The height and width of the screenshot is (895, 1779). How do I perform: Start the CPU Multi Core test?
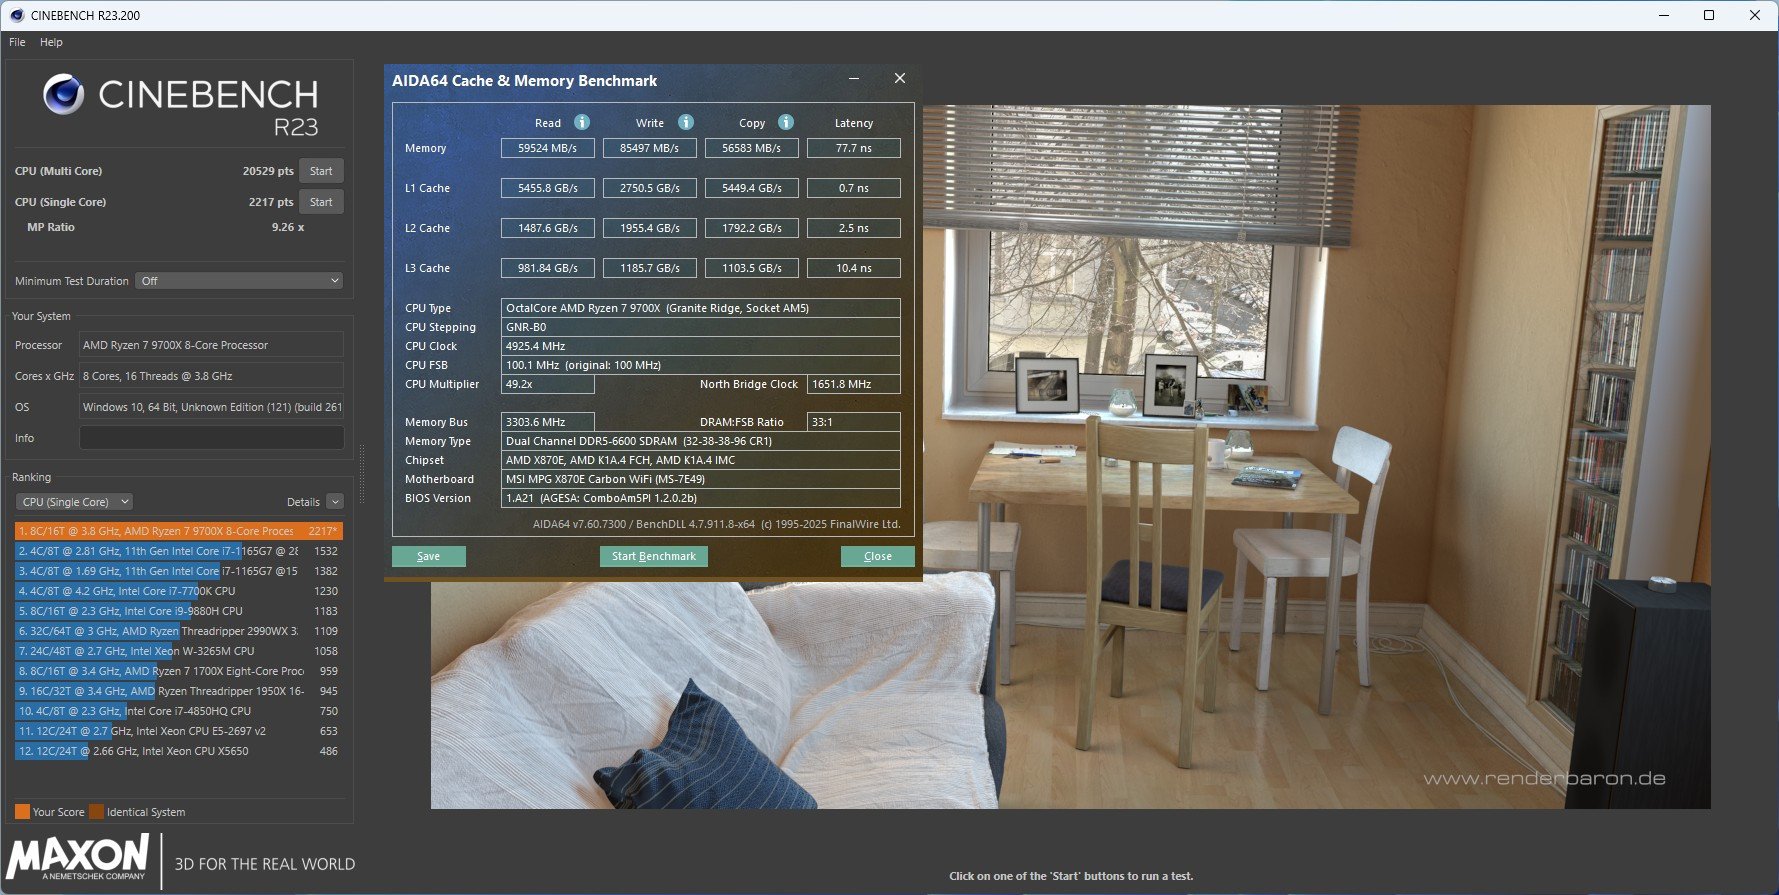coord(321,171)
